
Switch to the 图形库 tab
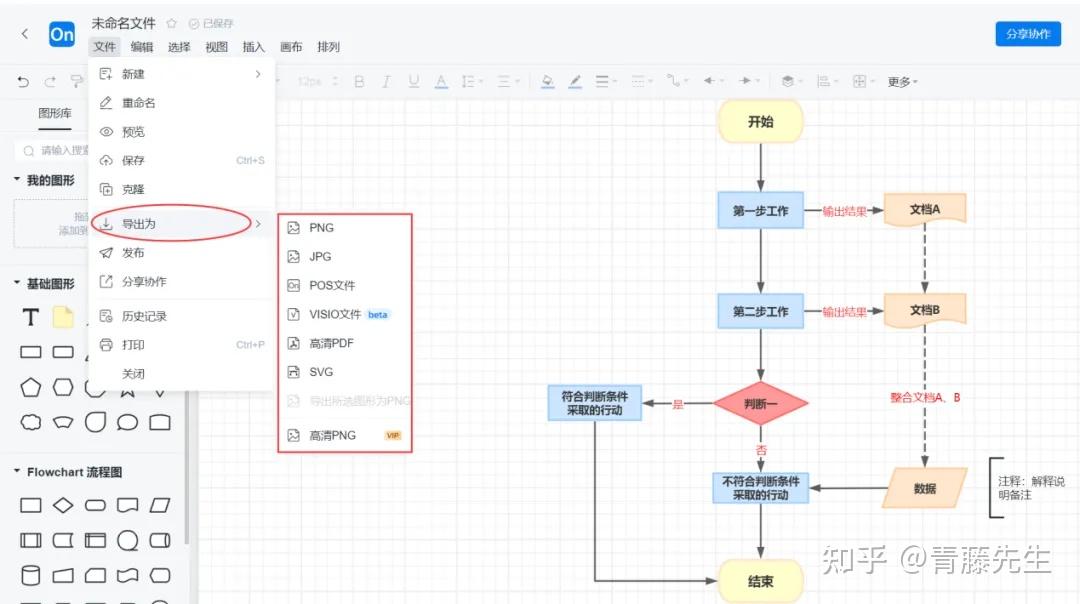point(55,114)
